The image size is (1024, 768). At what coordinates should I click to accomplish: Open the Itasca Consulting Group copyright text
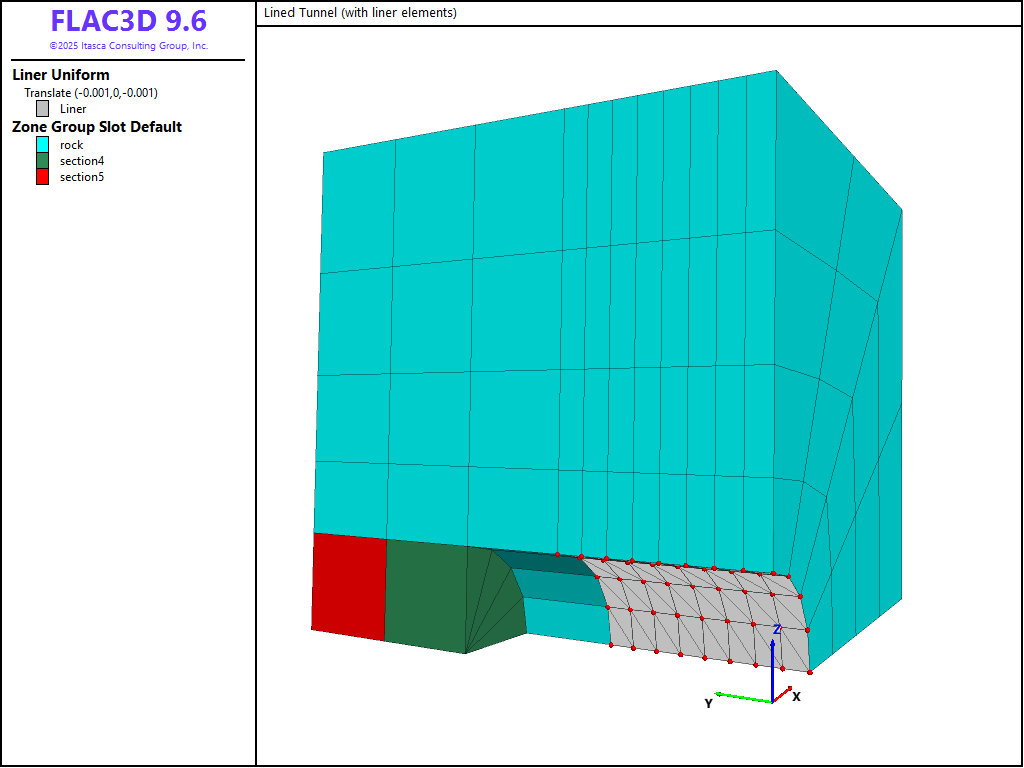tap(128, 46)
